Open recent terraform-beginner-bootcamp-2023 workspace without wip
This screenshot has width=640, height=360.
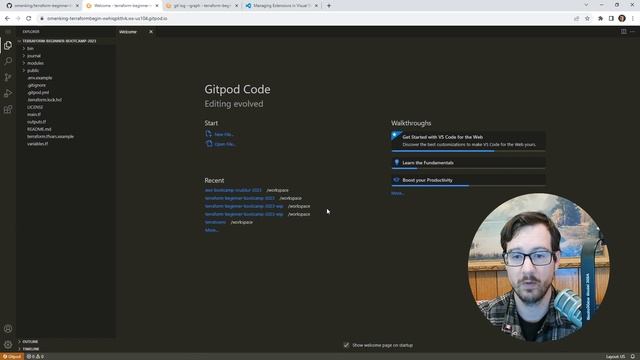click(x=240, y=198)
